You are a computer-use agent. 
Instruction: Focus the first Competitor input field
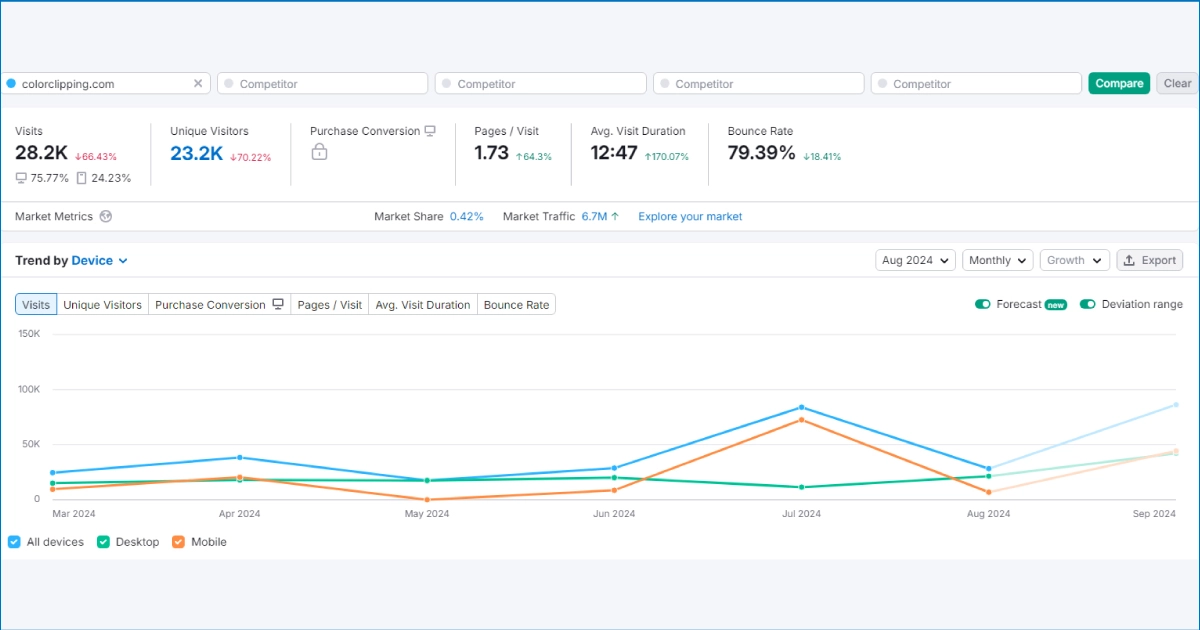click(323, 84)
